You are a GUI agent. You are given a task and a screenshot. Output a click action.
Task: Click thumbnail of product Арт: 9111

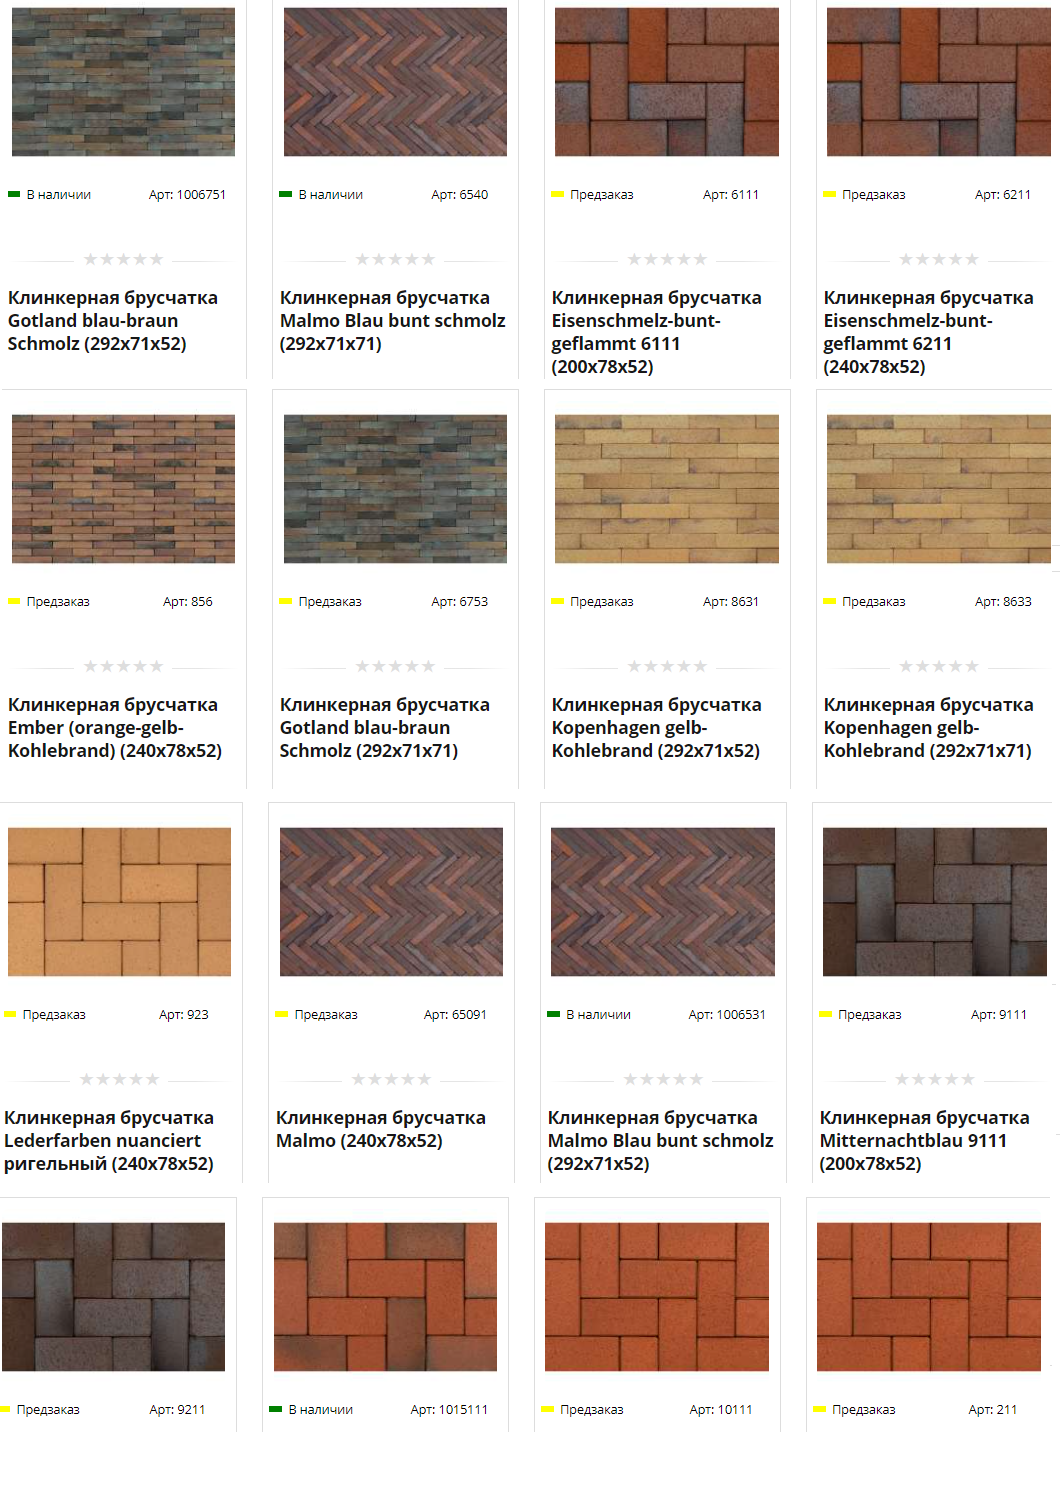pyautogui.click(x=935, y=902)
